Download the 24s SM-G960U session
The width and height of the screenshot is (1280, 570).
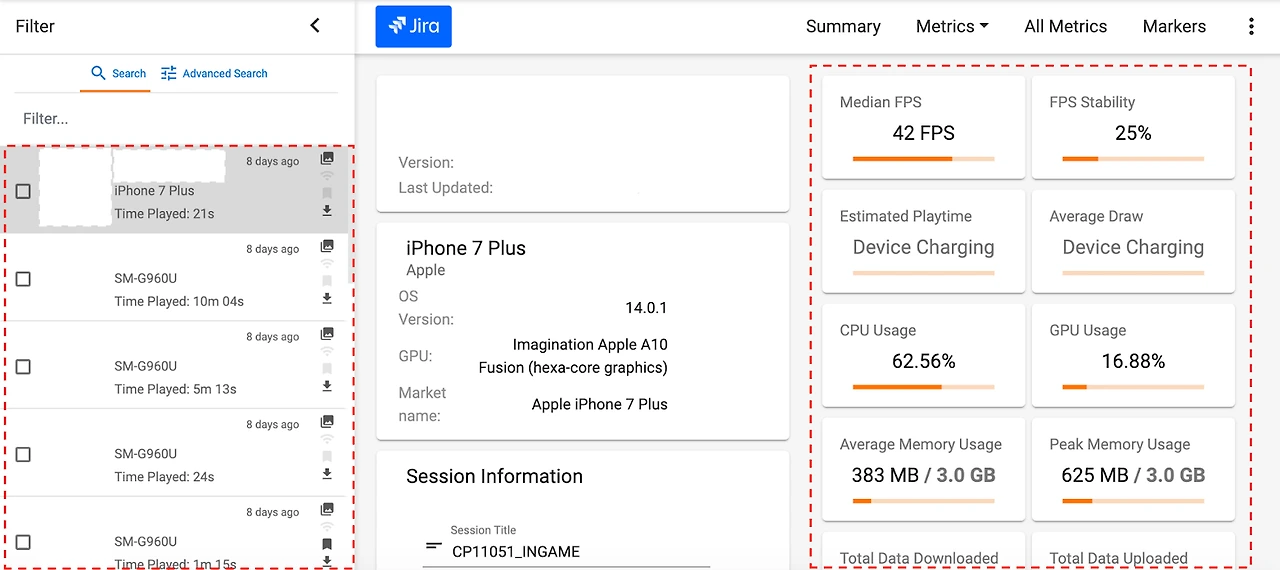pos(327,474)
